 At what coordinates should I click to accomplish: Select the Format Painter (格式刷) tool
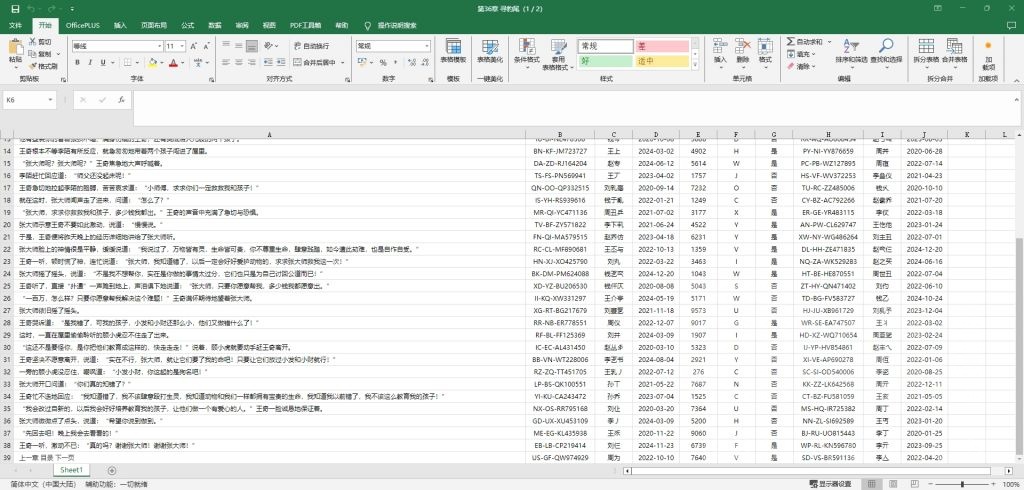44,66
